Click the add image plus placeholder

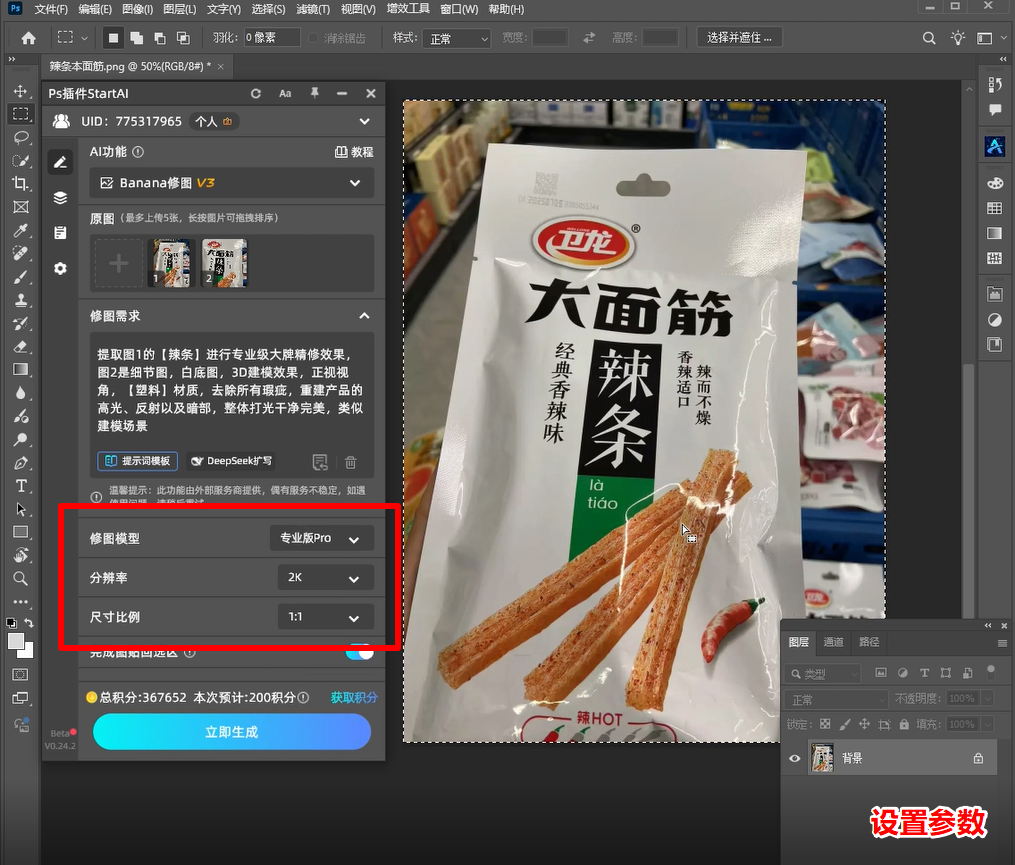(x=118, y=263)
